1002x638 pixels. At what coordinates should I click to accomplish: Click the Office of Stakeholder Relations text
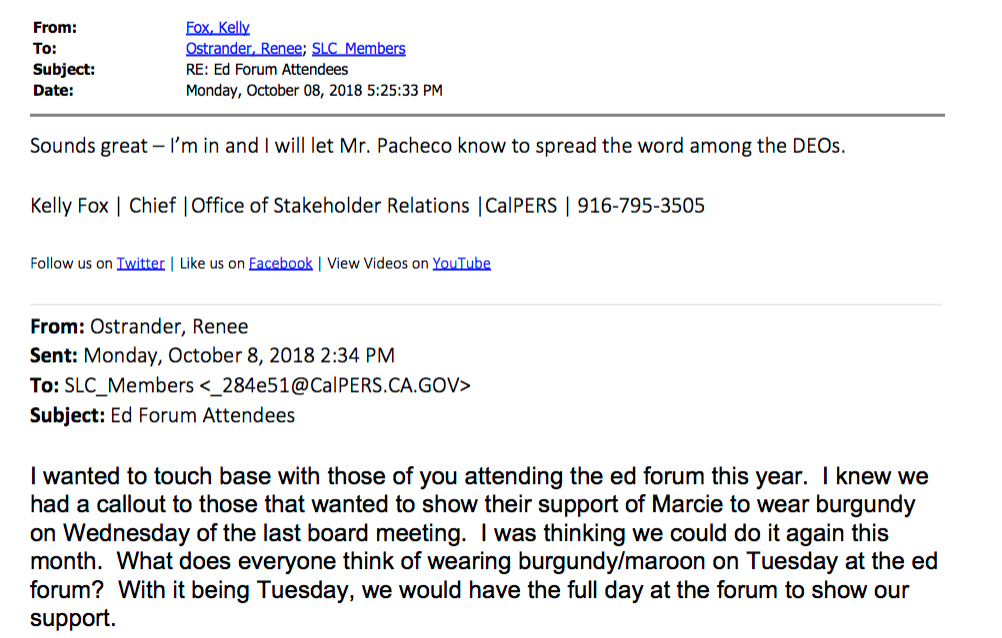click(x=330, y=206)
